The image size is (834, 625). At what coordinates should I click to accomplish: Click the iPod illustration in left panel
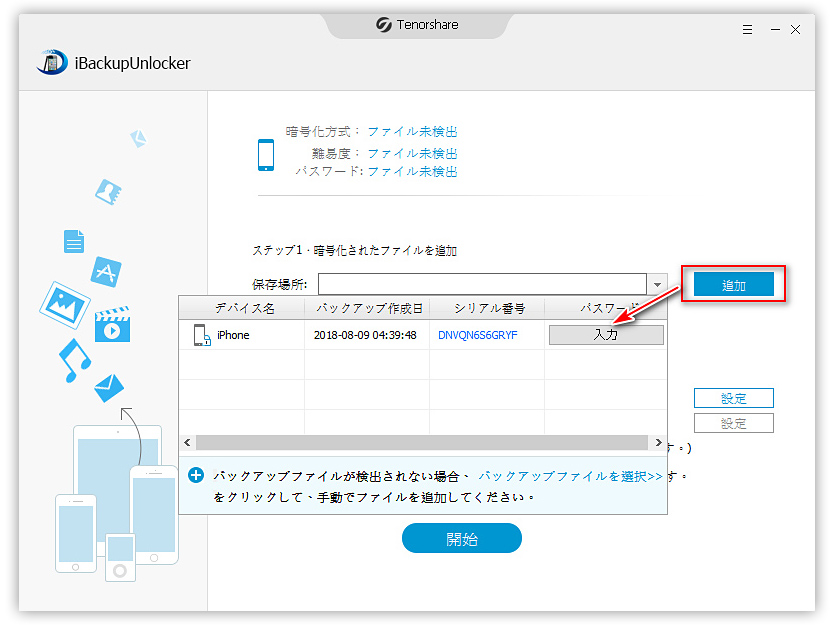coord(120,557)
